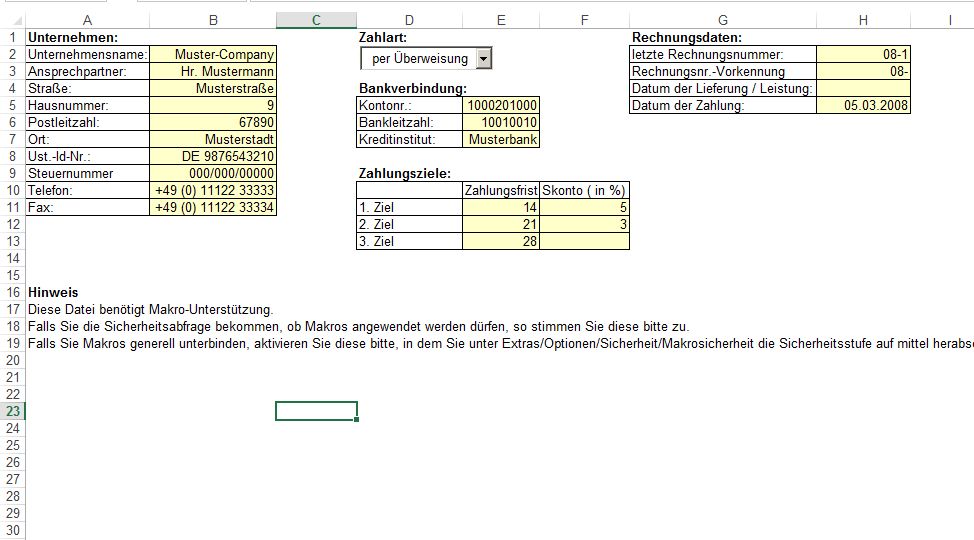Viewport: 974px width, 540px height.
Task: Click the Ansprechpartner value Hr. Mustermann
Action: pyautogui.click(x=213, y=71)
